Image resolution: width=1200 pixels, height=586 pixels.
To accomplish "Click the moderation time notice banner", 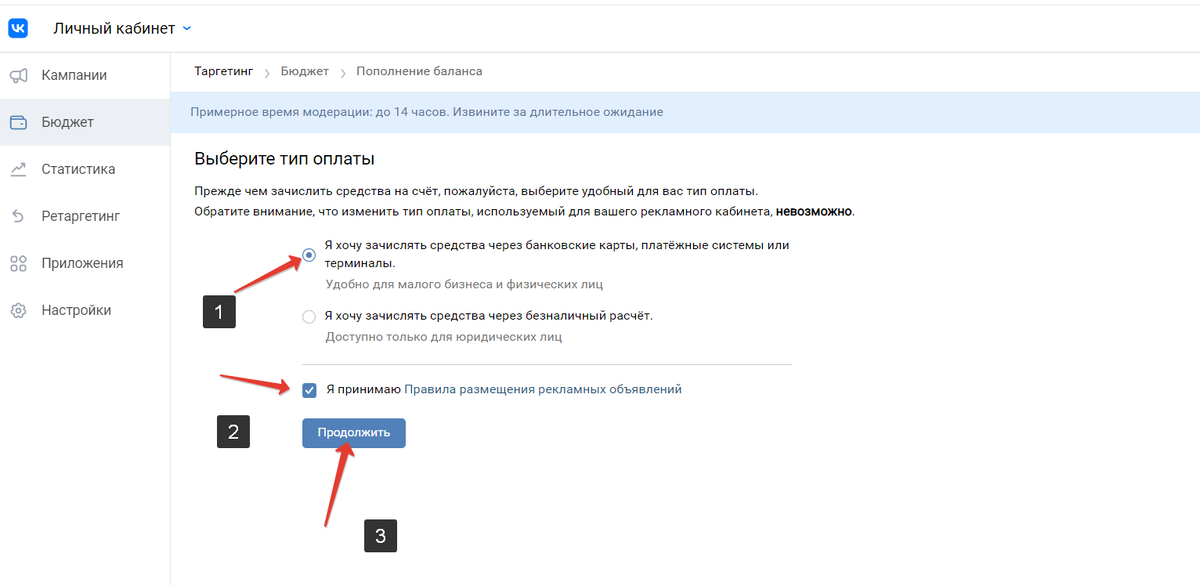I will pyautogui.click(x=685, y=112).
